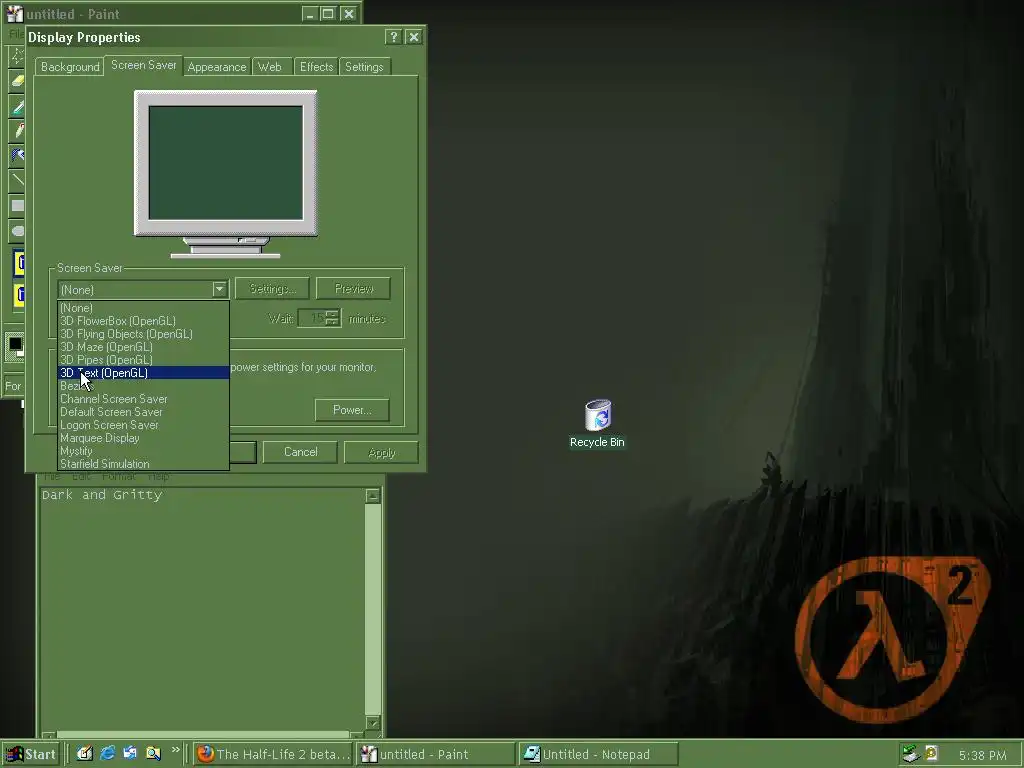Choose 3D Flying Objects (OpenGL) from the list
Viewport: 1024px width, 768px height.
pyautogui.click(x=144, y=334)
